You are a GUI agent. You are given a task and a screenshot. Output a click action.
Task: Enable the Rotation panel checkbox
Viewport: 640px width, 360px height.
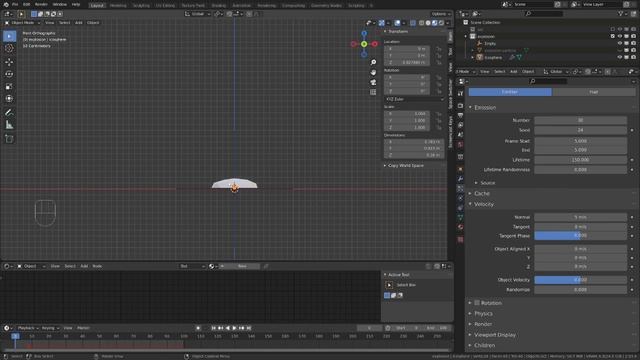pos(477,303)
